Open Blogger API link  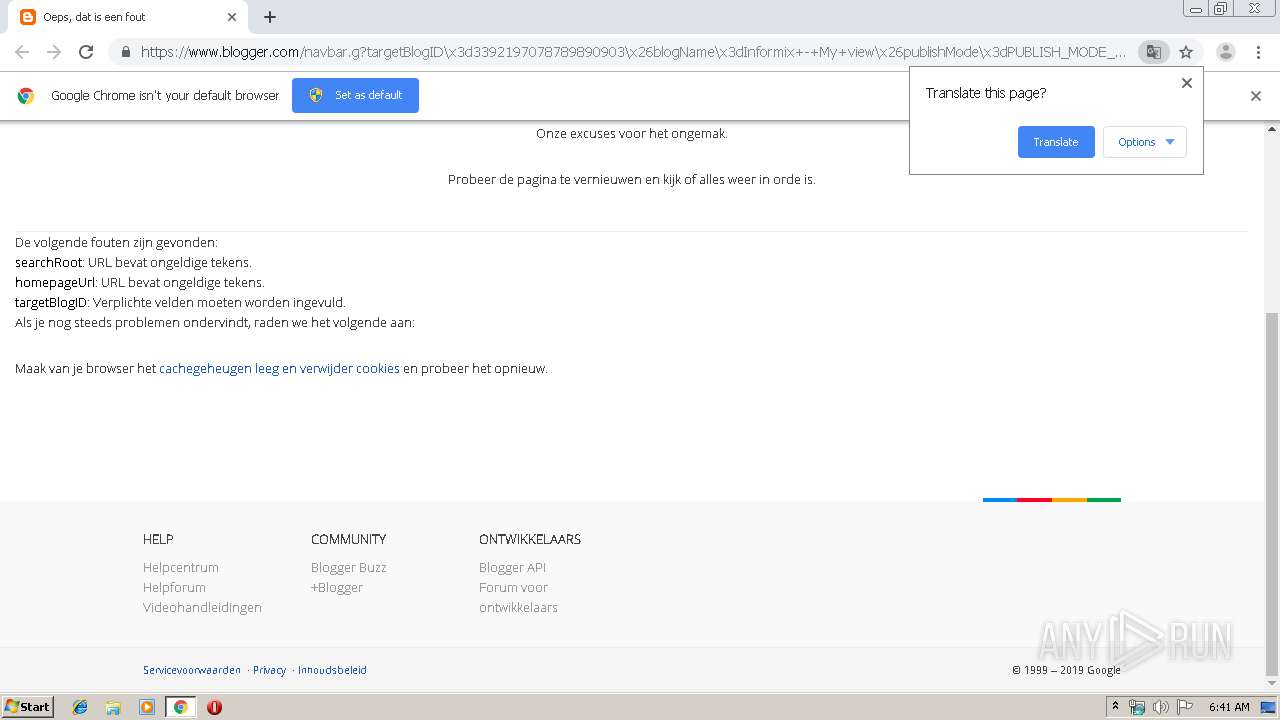point(512,567)
